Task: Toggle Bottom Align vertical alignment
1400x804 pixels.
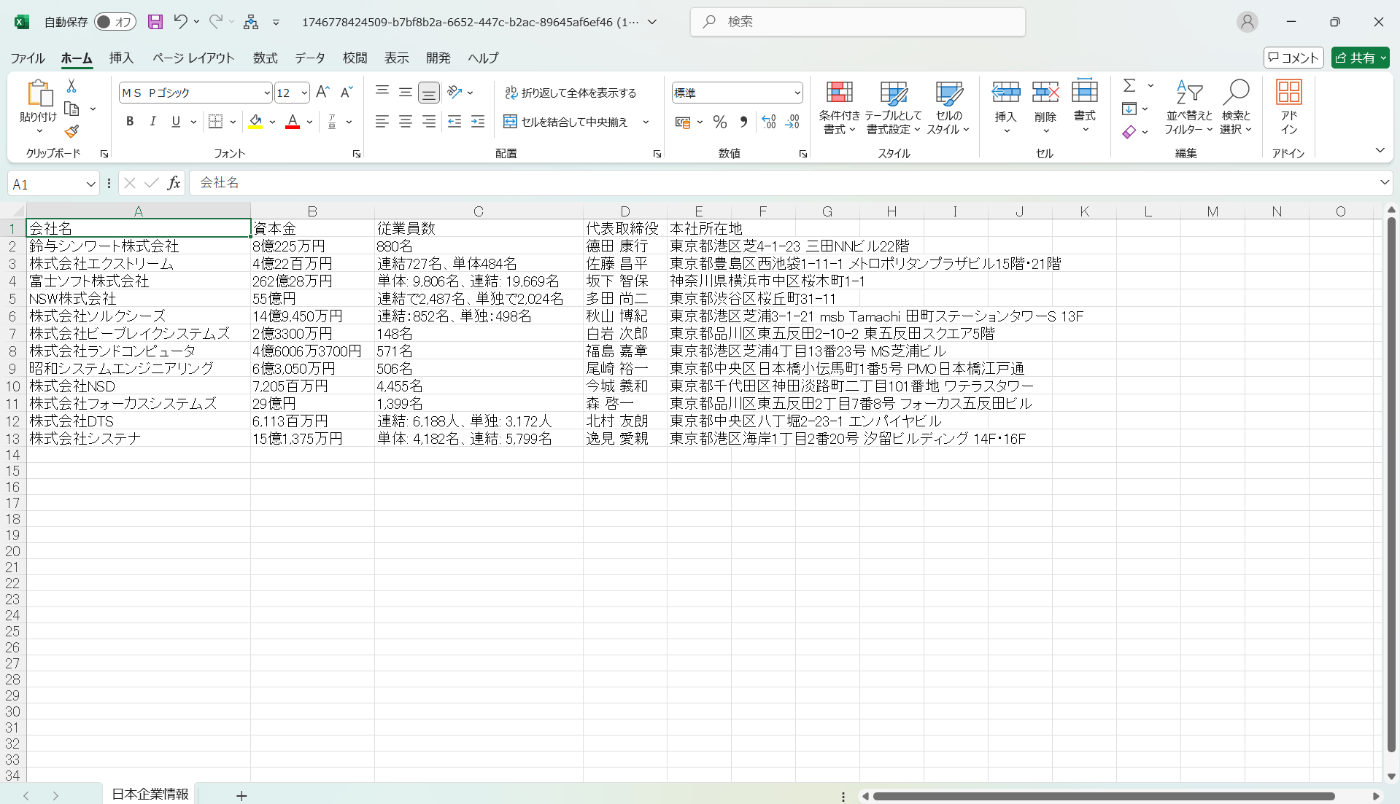Action: (429, 93)
